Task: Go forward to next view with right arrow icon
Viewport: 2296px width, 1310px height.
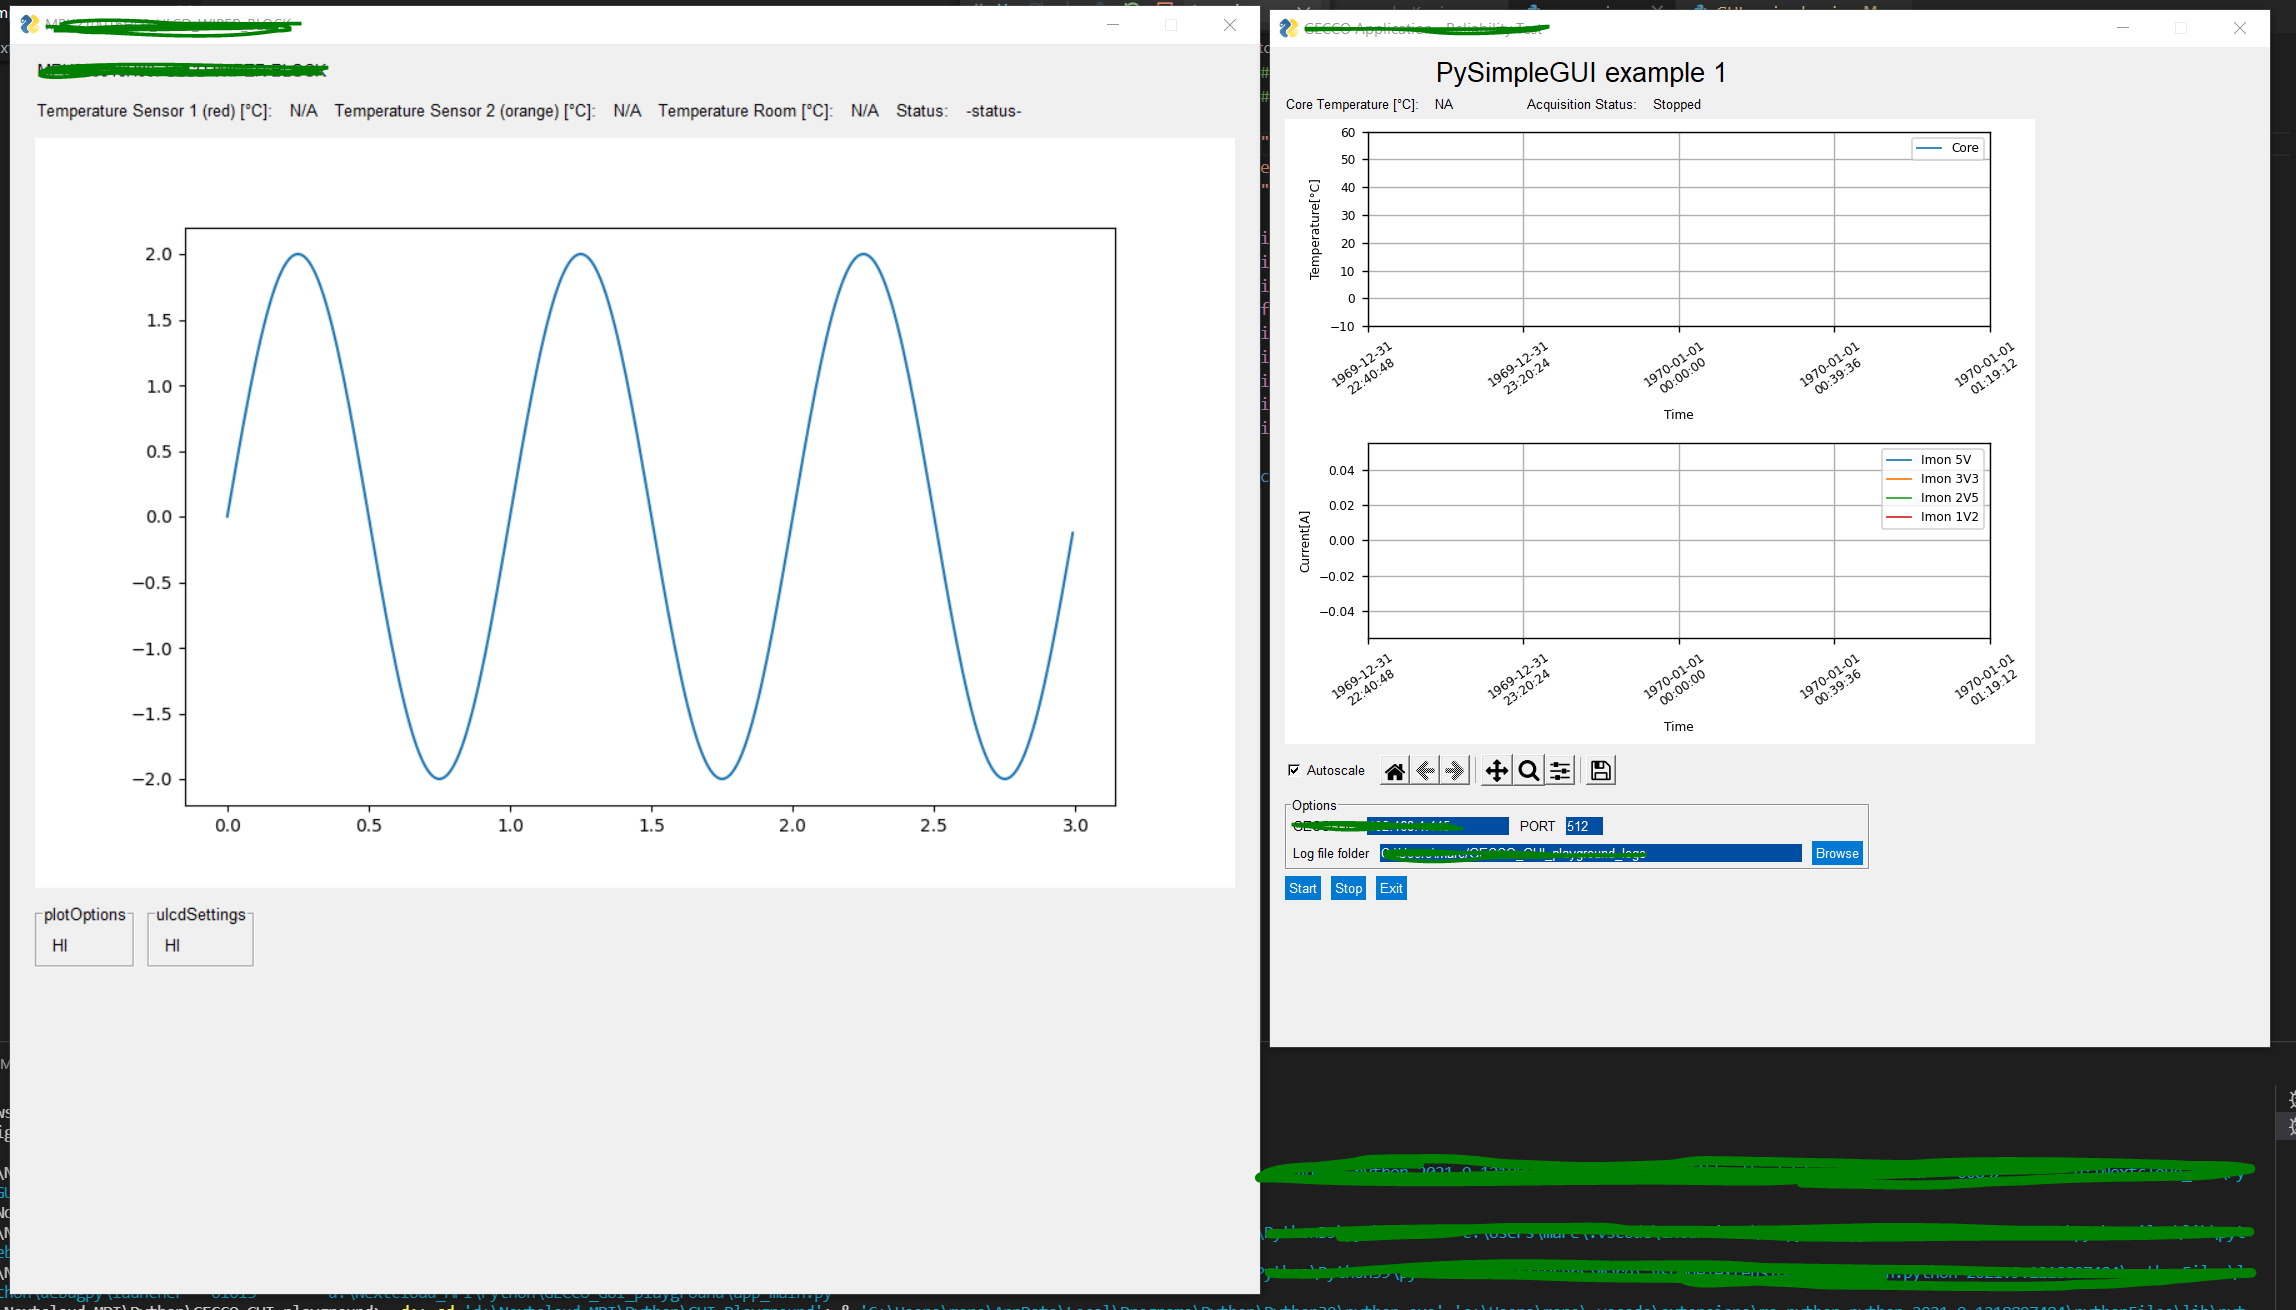Action: pyautogui.click(x=1456, y=770)
